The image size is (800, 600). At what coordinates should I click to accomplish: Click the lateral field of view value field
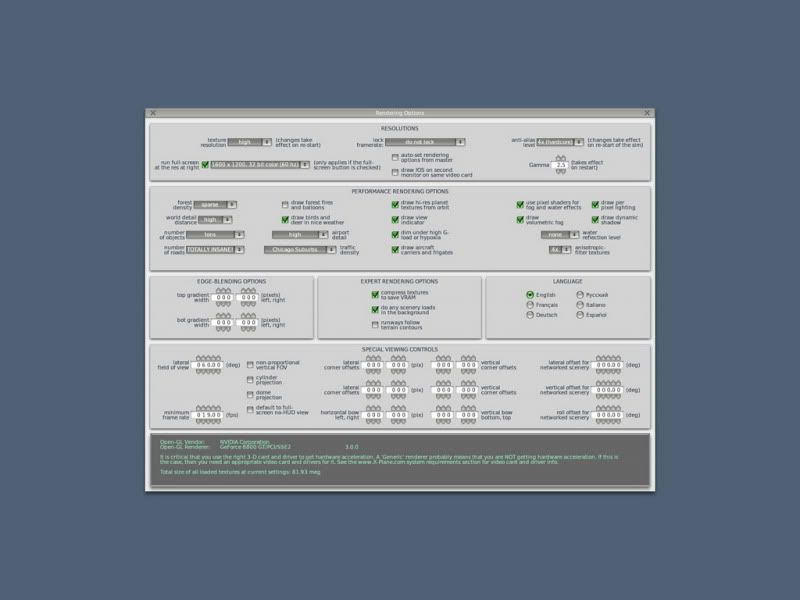[208, 365]
